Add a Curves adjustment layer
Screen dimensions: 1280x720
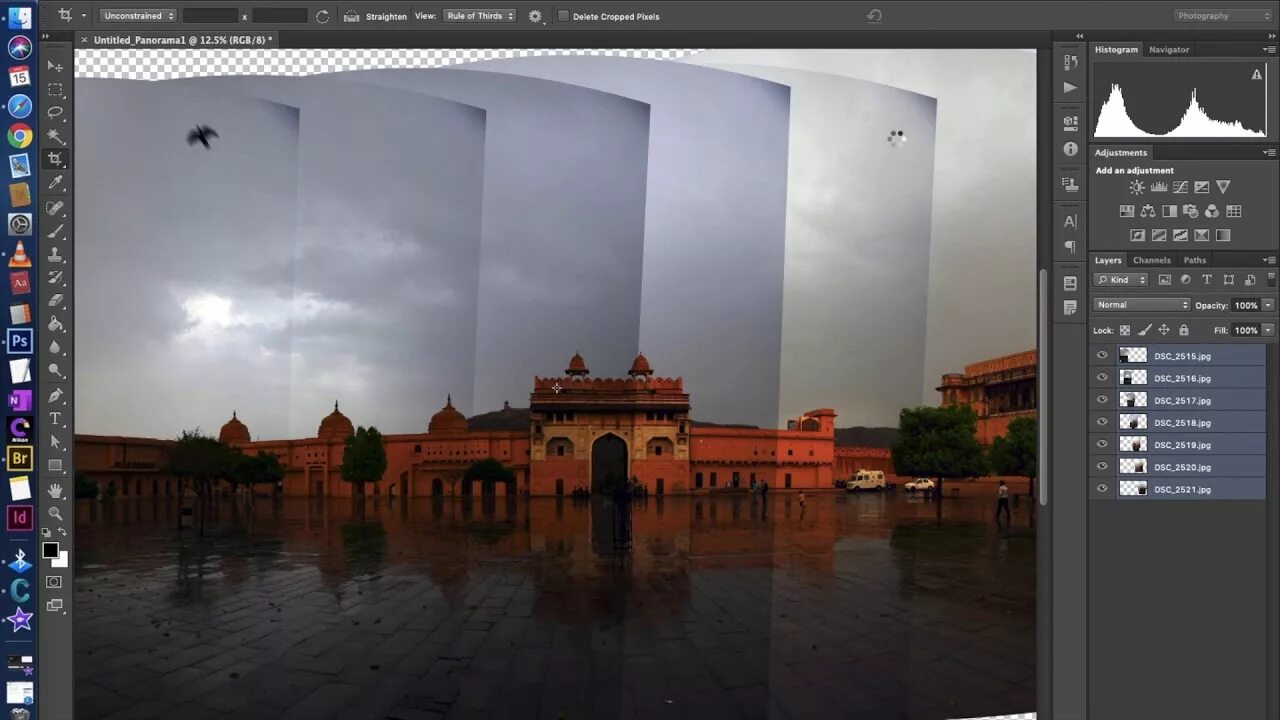(x=1181, y=187)
